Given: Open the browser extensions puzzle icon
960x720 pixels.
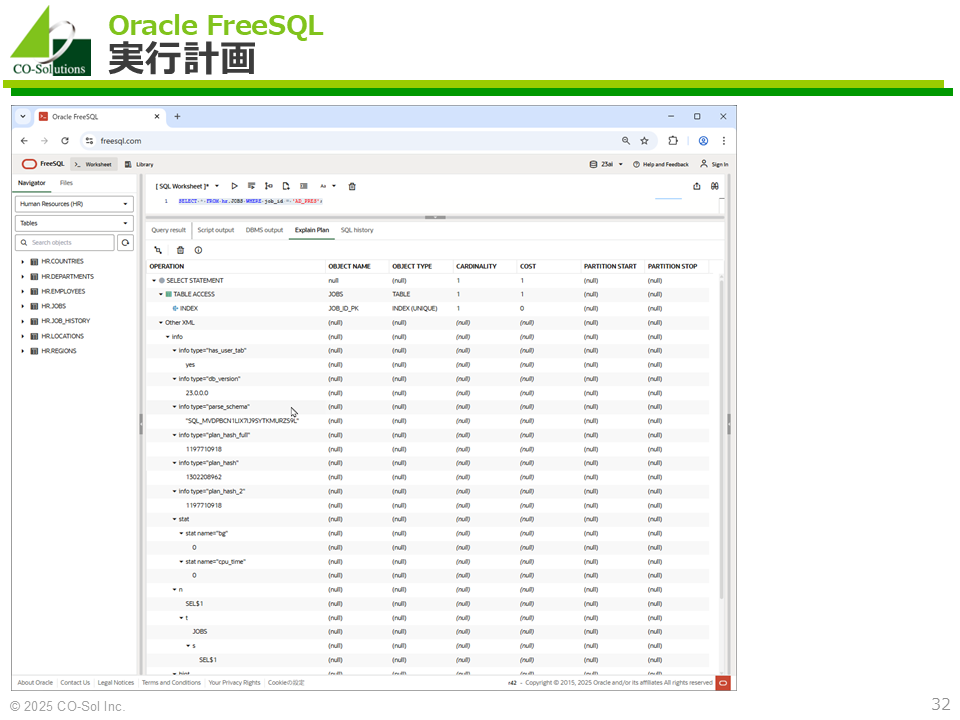Looking at the screenshot, I should (x=673, y=141).
